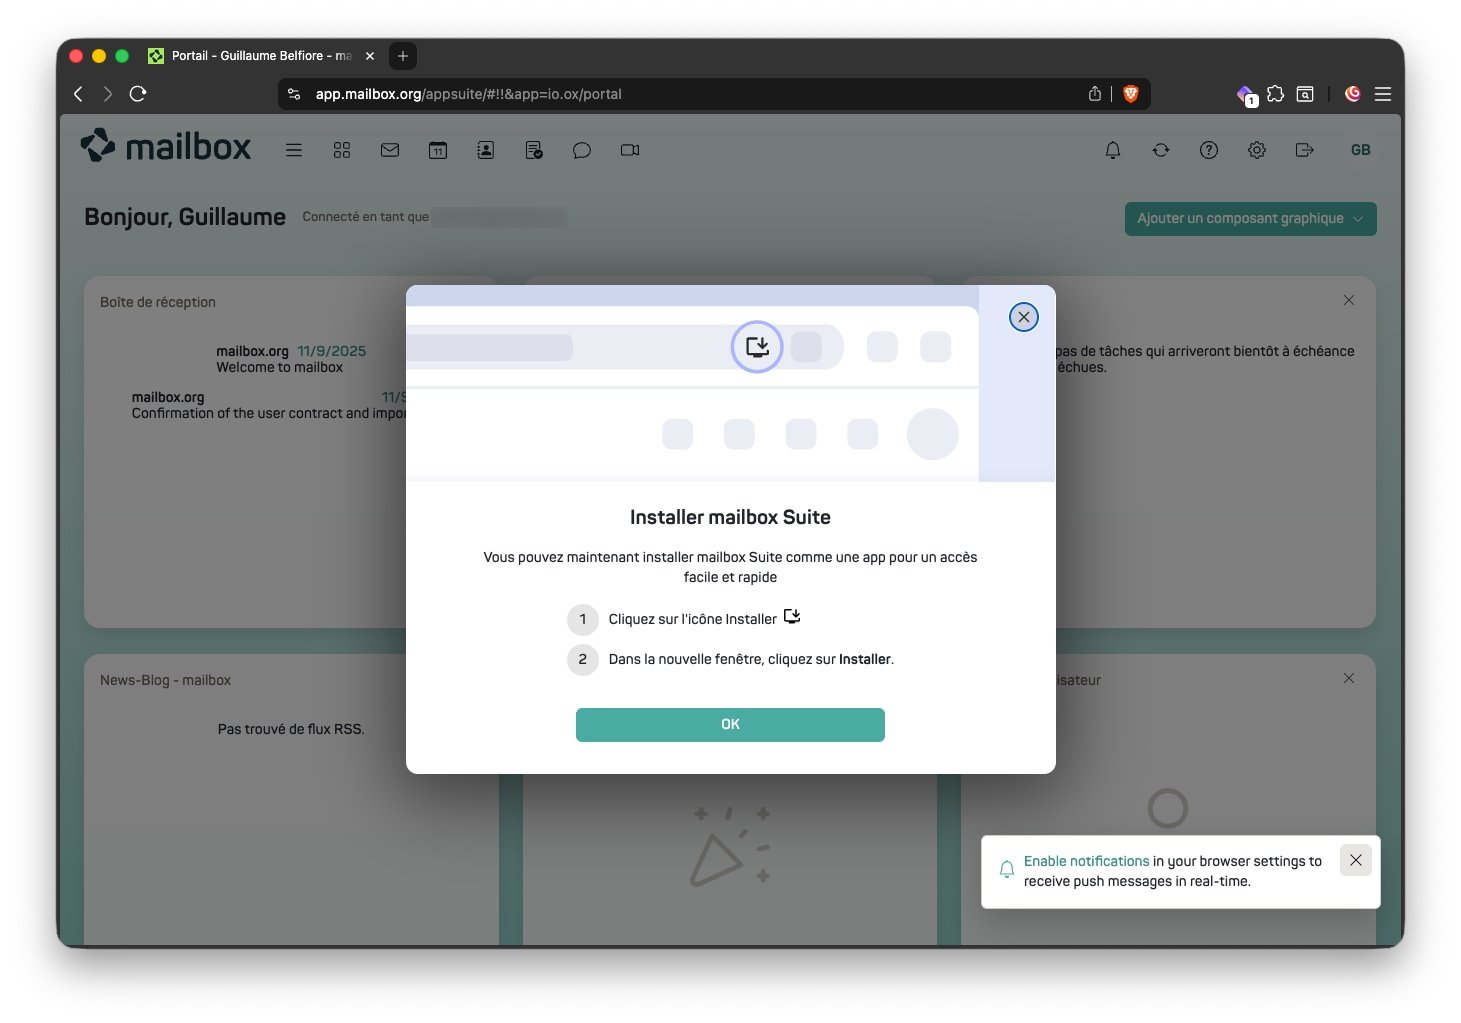View site settings icon beside the URL
Screen dimensions: 1461x1023
coord(294,94)
